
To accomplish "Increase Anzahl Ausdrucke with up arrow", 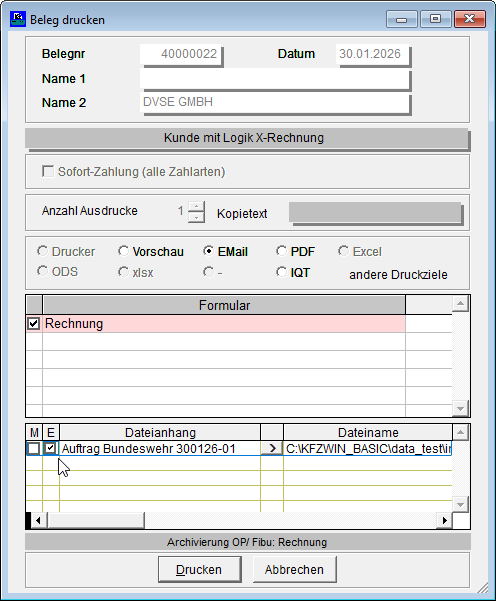I will (x=196, y=206).
